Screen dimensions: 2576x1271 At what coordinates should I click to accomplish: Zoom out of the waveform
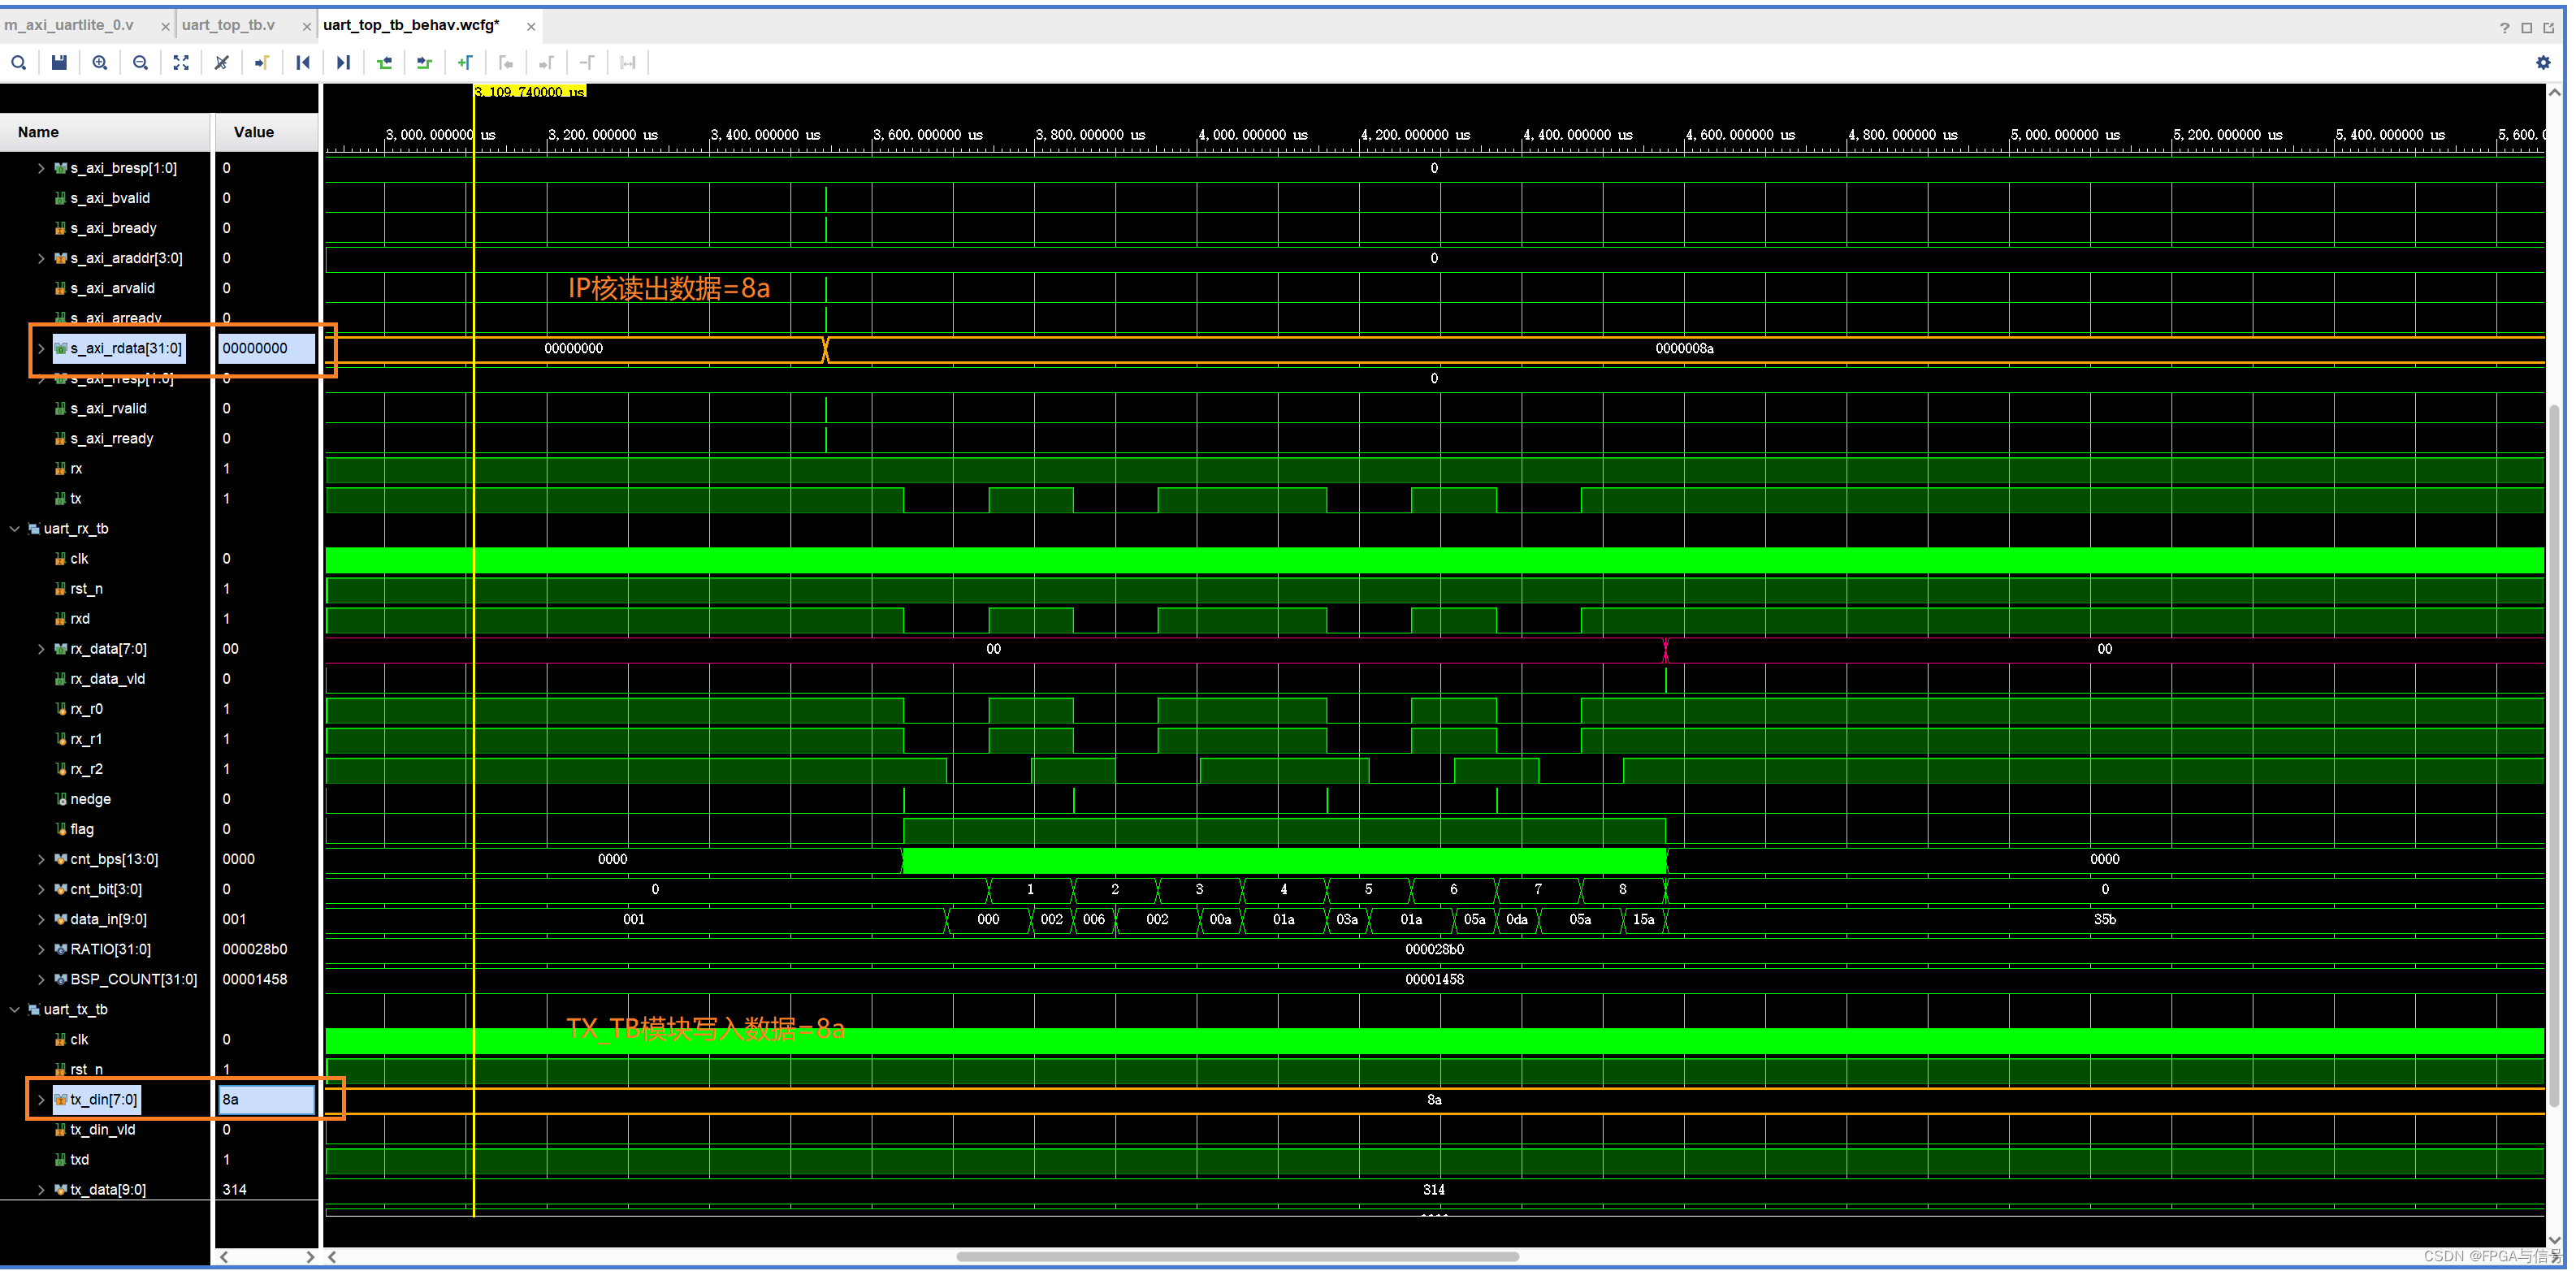(x=141, y=63)
